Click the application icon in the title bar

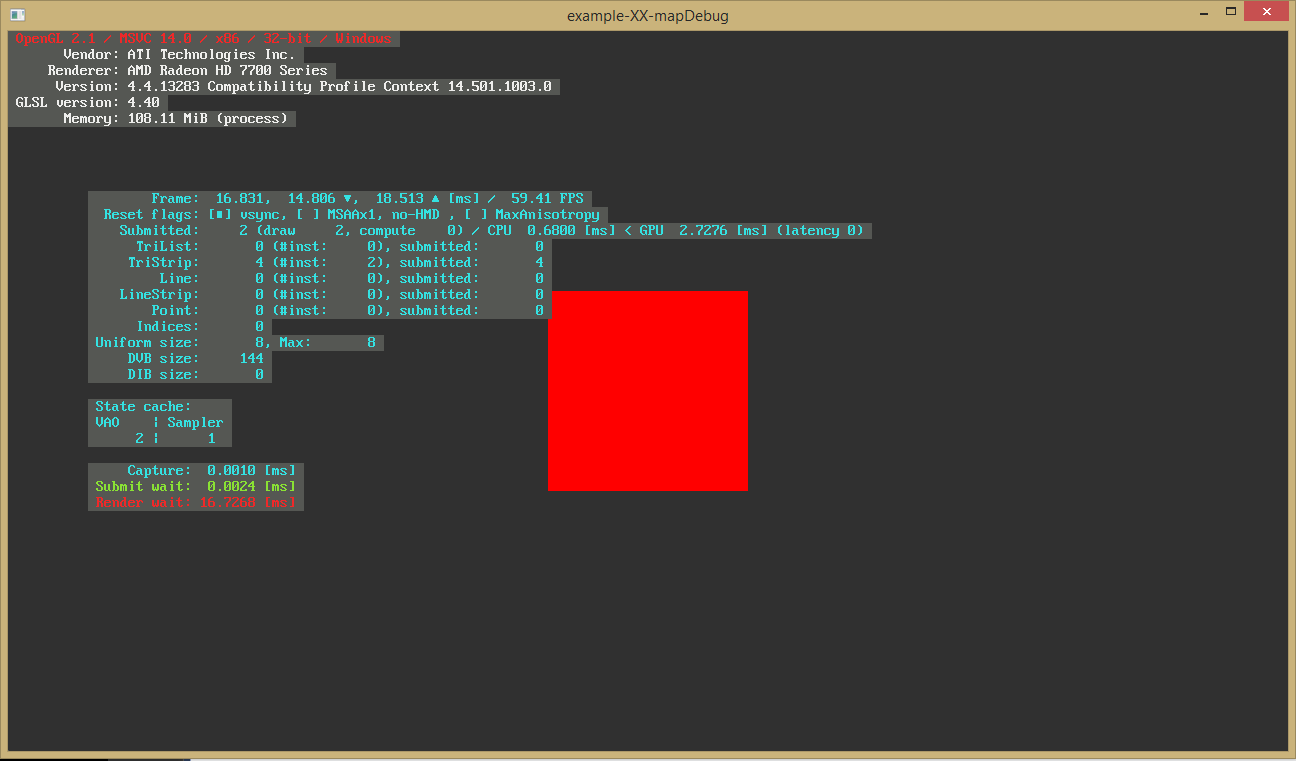point(16,14)
